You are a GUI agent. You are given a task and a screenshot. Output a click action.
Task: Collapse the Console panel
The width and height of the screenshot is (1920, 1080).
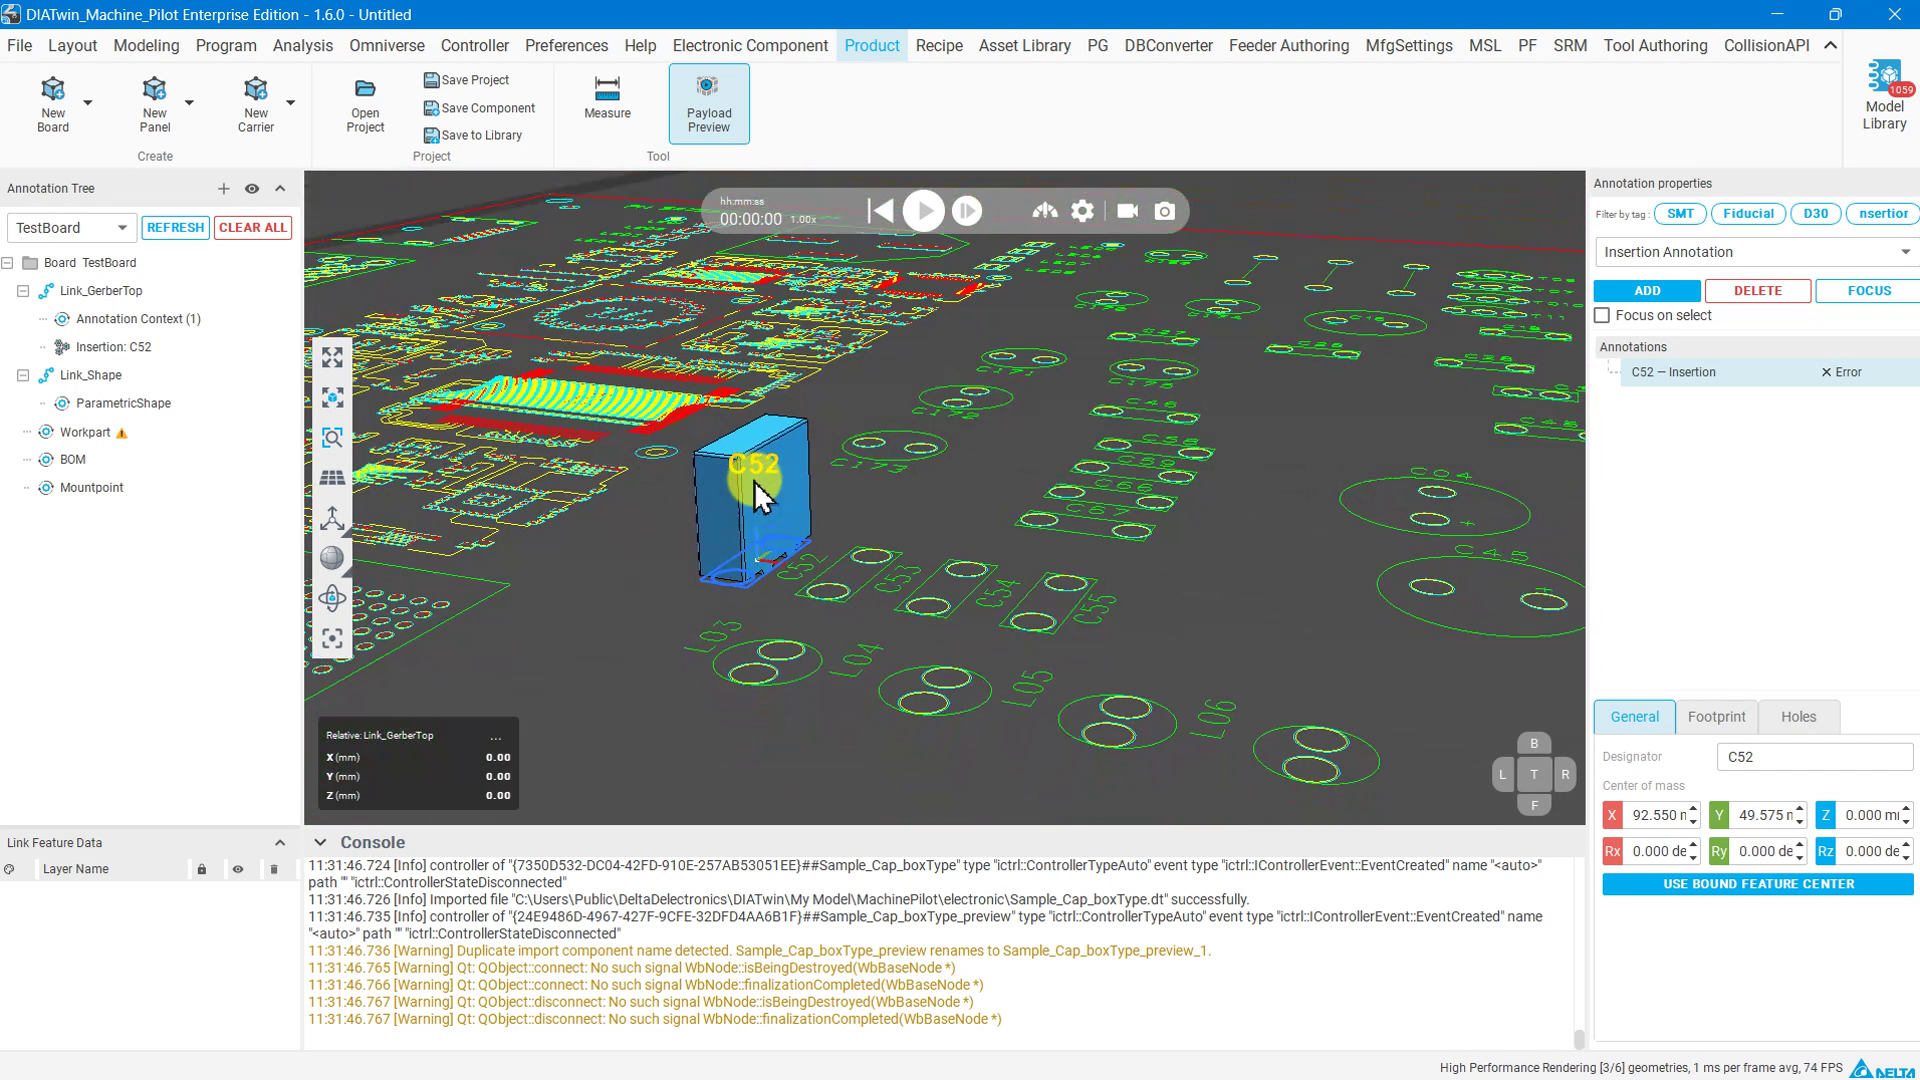click(320, 842)
